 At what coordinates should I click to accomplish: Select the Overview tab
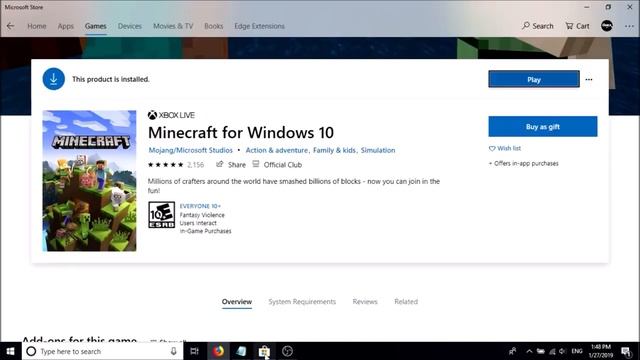[x=237, y=302]
